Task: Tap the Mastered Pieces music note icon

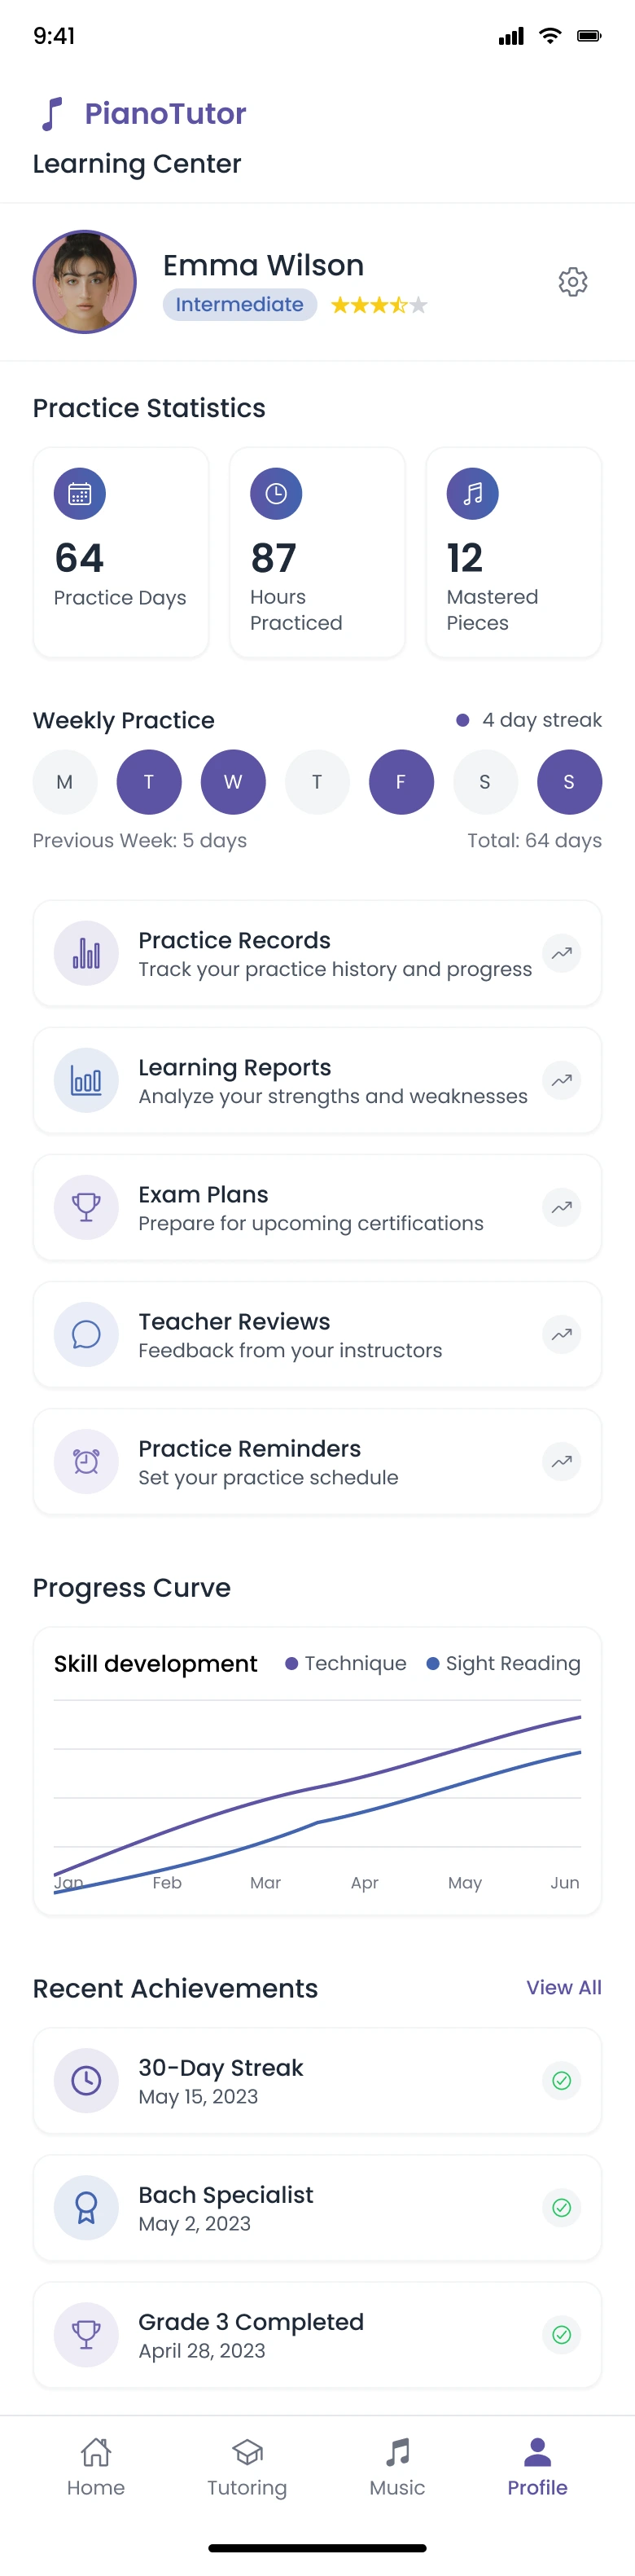Action: 473,494
